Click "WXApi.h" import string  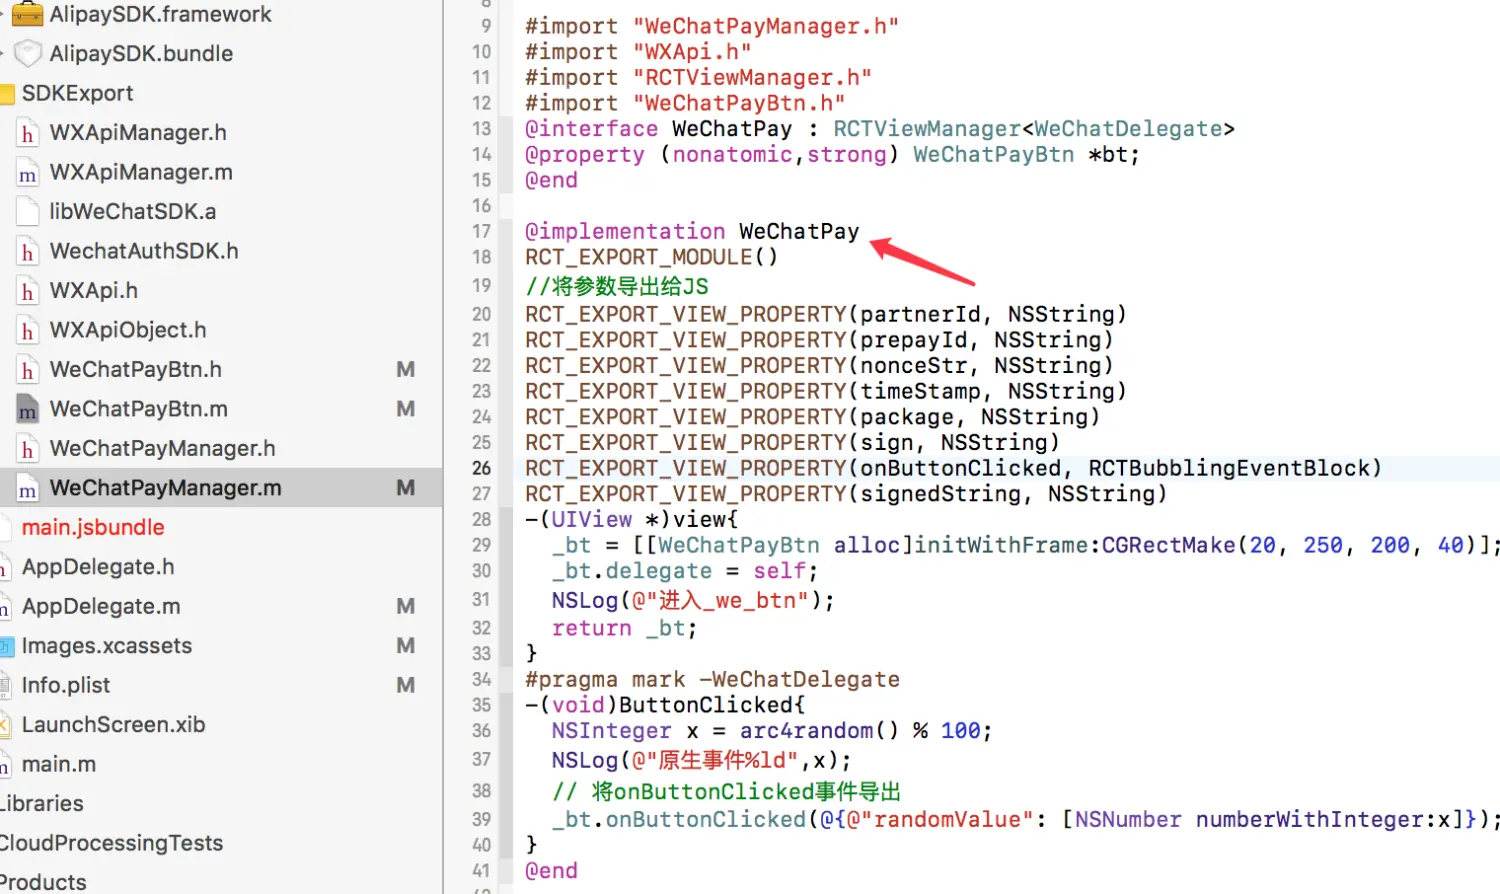click(x=692, y=52)
